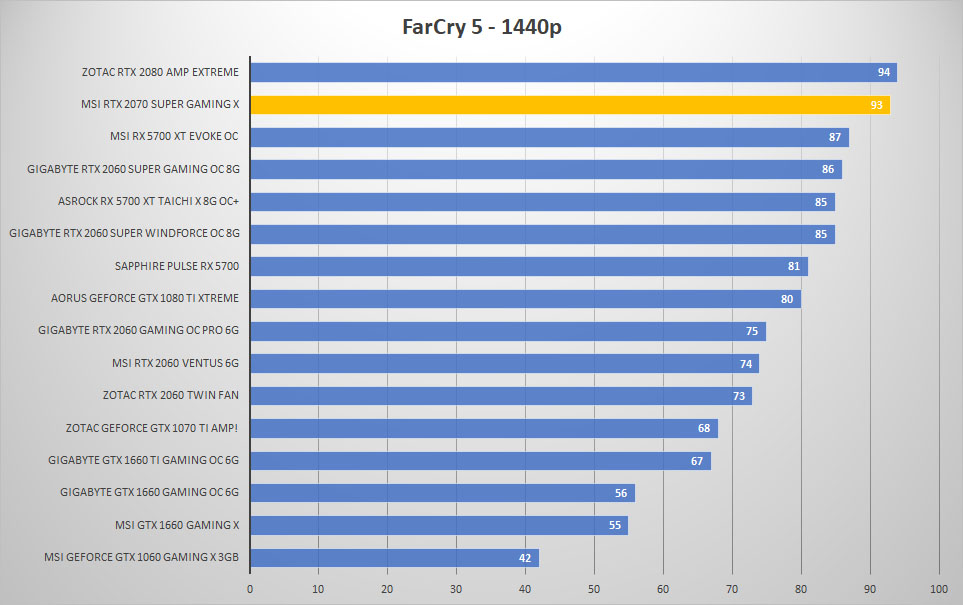
Task: Click GIGABYTE RTX 2060 SUPER GAMING OC 8G label
Action: tap(133, 169)
